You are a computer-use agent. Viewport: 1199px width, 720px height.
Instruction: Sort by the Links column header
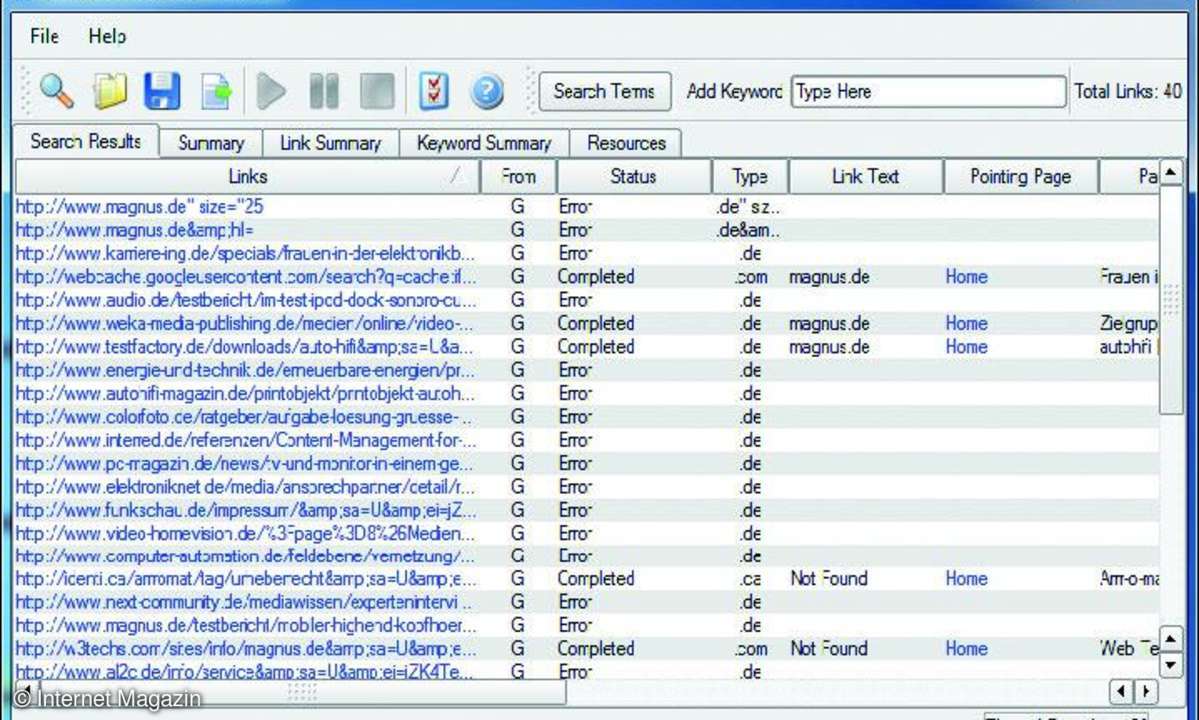(248, 177)
